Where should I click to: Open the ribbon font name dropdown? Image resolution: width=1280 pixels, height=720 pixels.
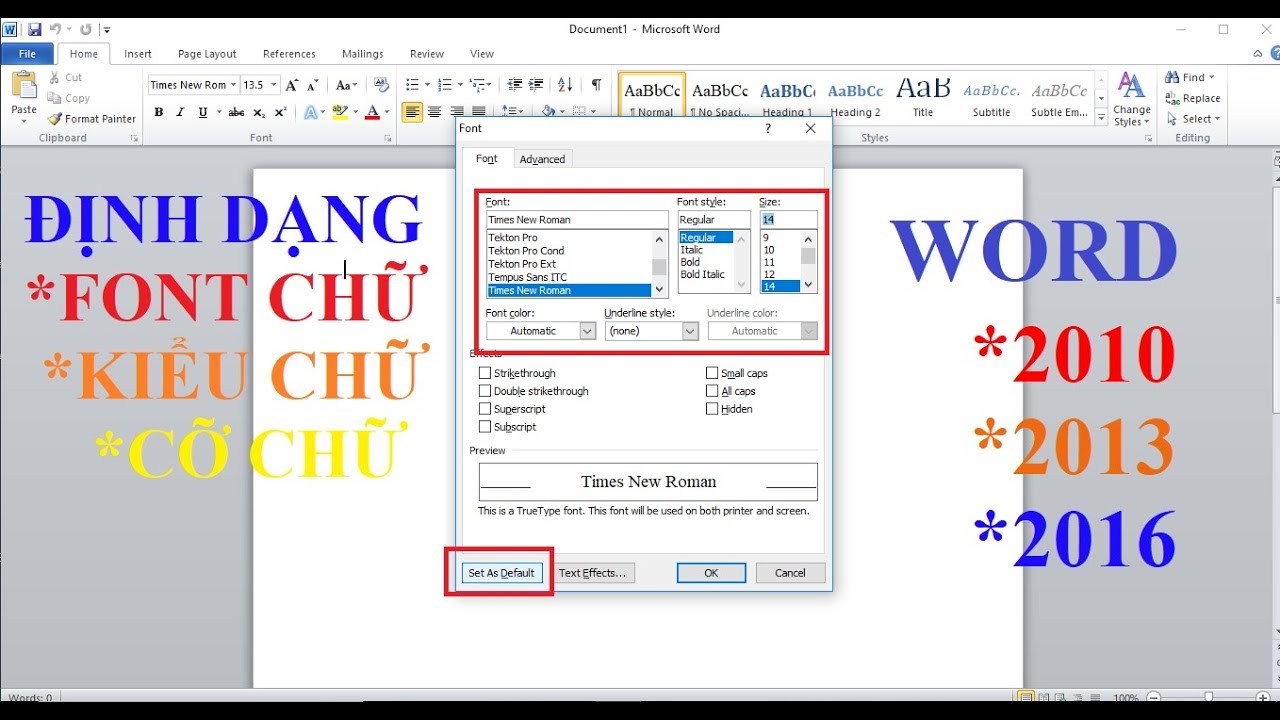click(233, 85)
